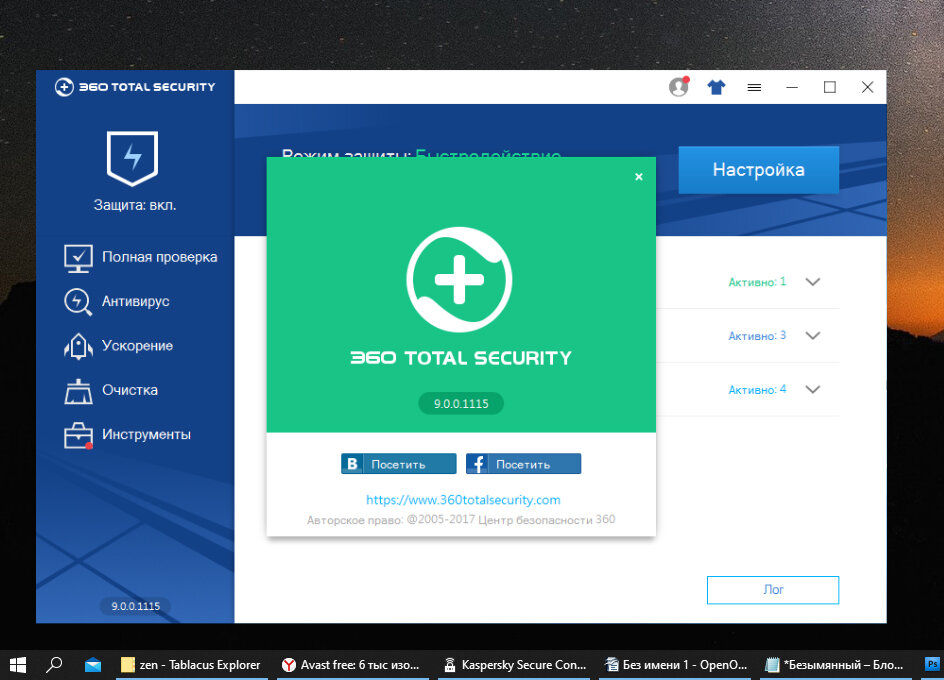Screen dimensions: 944x680
Task: Expand the Активно: 4 row chevron
Action: pyautogui.click(x=813, y=389)
